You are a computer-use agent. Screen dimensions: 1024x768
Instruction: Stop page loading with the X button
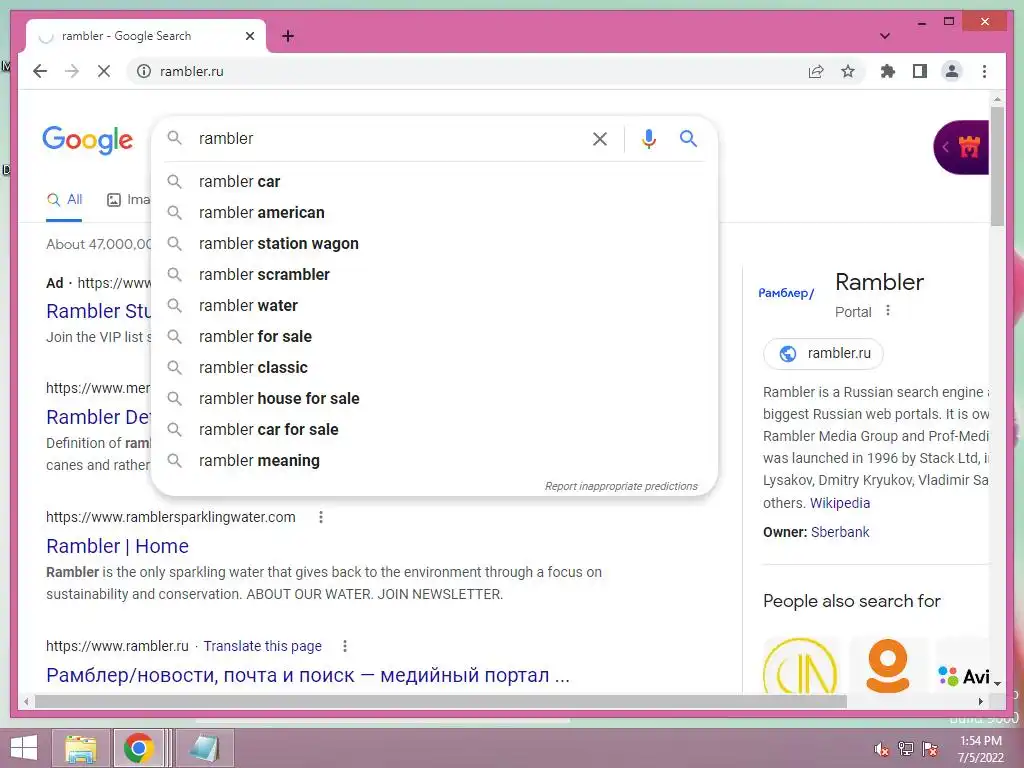point(104,71)
